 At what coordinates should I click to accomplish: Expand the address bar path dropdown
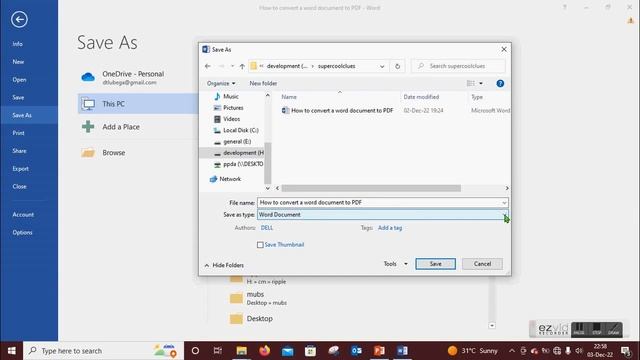point(382,66)
